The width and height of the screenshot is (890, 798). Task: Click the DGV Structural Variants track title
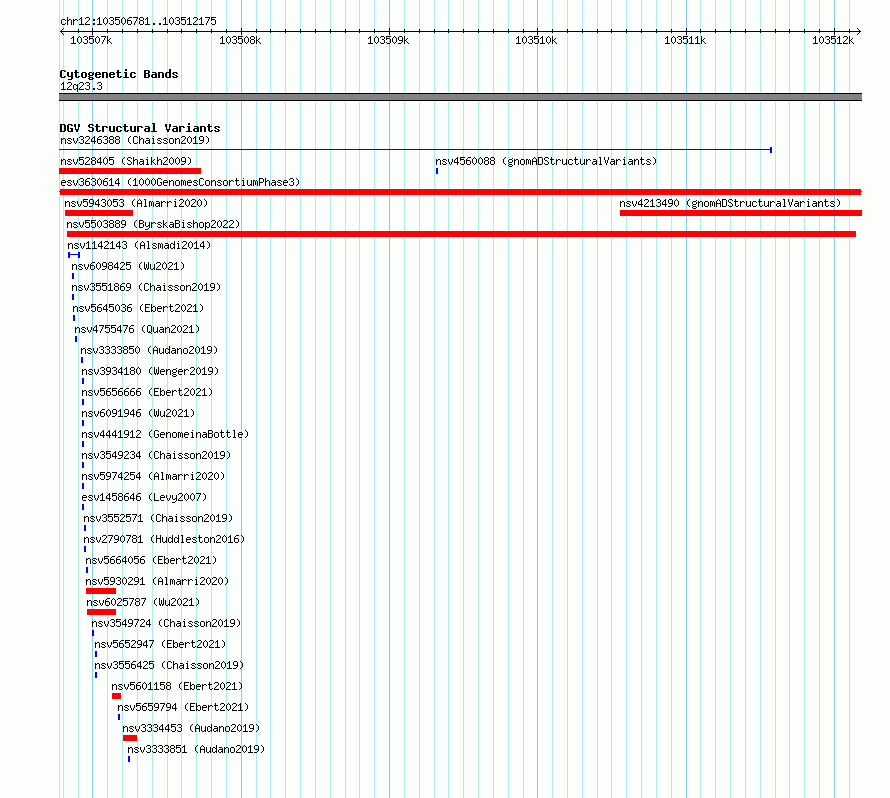[x=140, y=128]
